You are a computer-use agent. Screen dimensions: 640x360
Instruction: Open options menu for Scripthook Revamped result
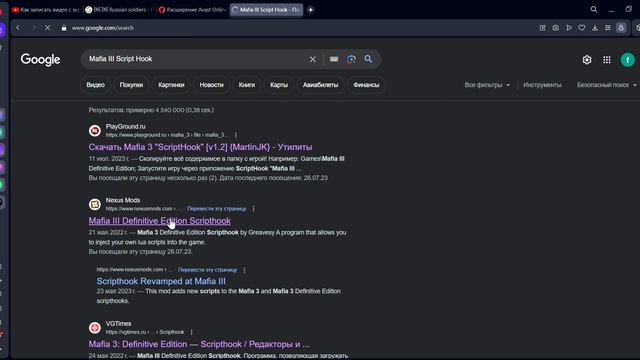(244, 270)
